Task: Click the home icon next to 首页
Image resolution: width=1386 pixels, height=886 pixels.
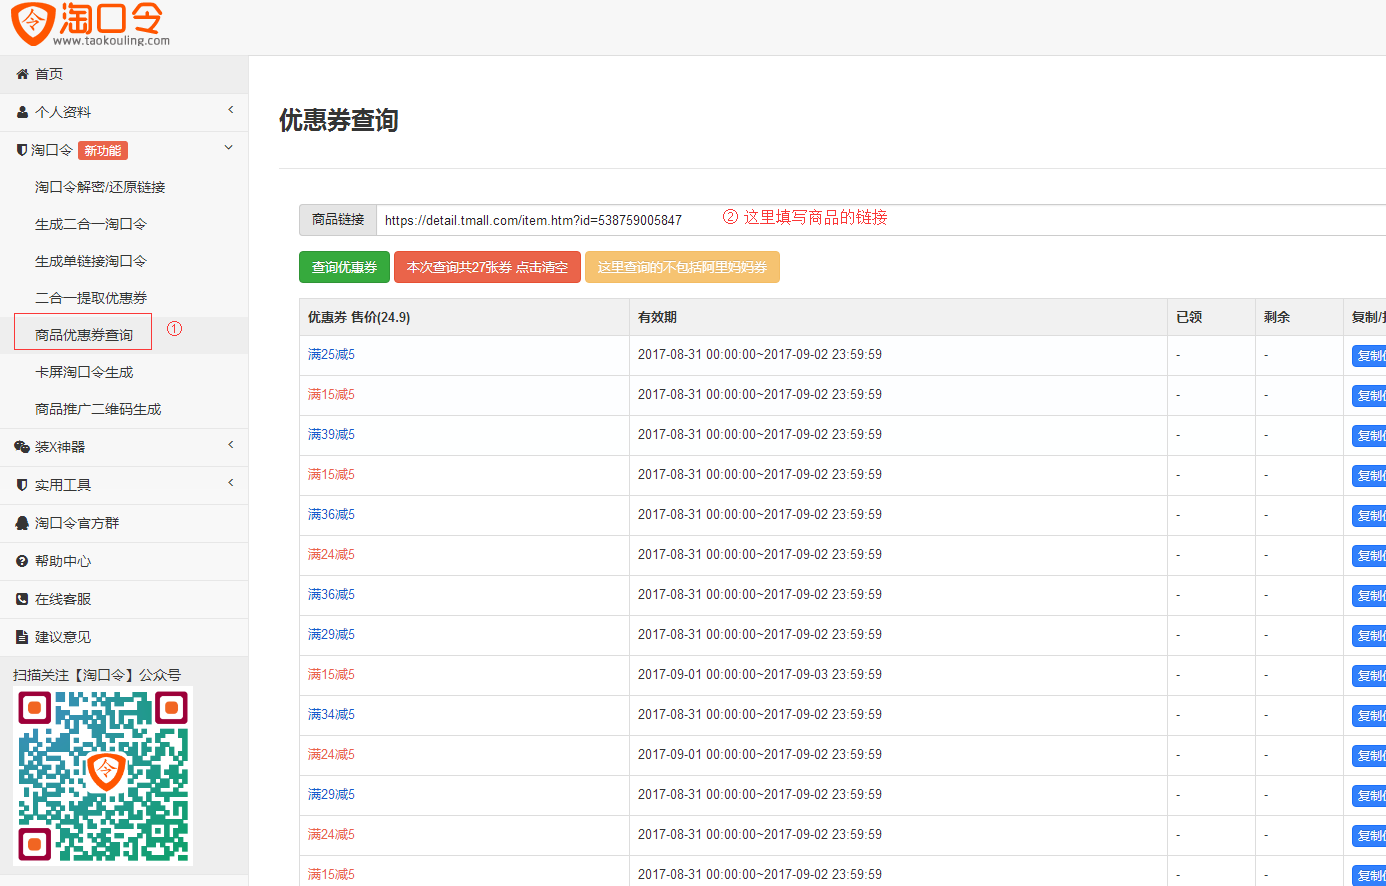Action: point(22,74)
